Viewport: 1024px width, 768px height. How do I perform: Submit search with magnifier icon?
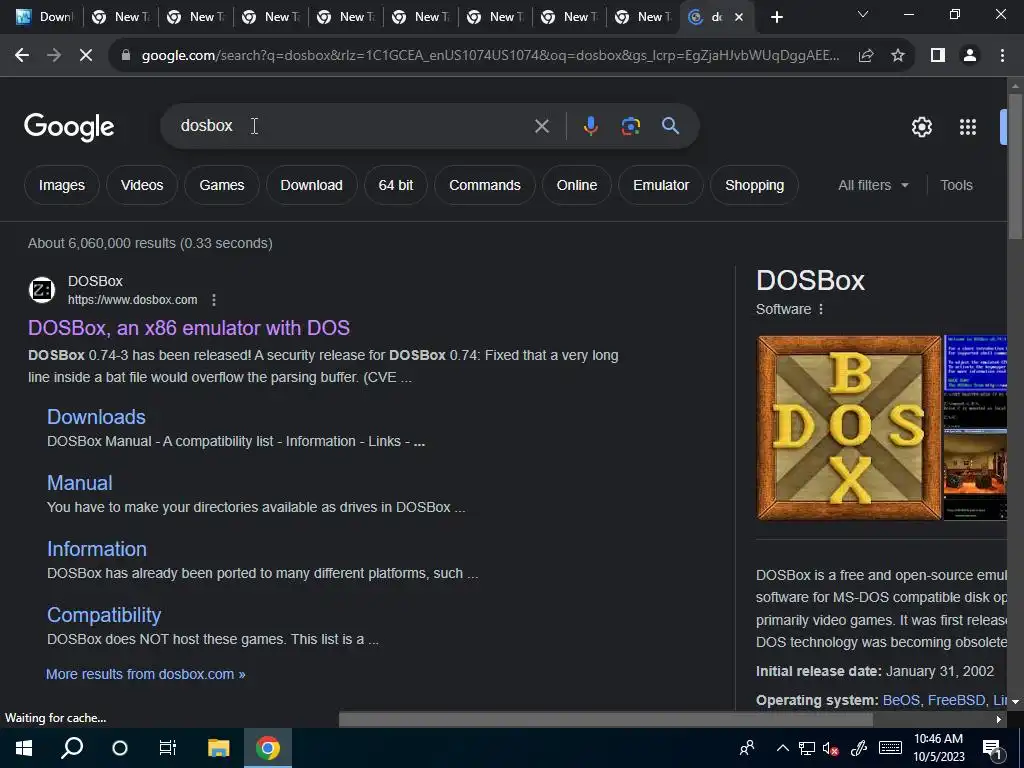(x=671, y=126)
